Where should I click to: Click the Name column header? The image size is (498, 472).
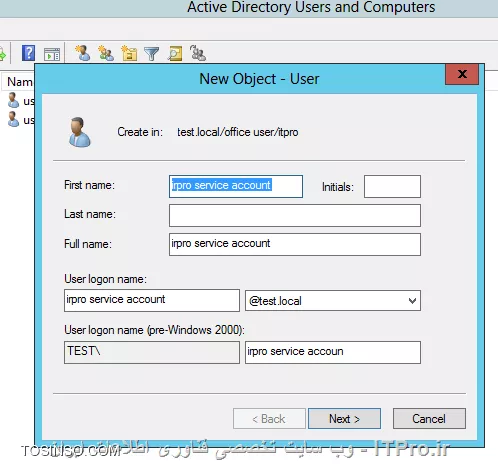pyautogui.click(x=19, y=82)
